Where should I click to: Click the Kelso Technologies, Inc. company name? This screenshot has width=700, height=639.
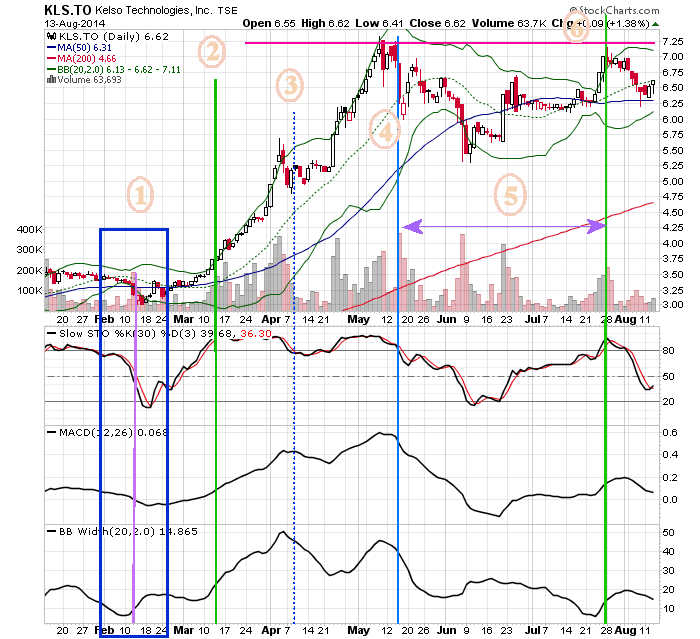coord(154,10)
